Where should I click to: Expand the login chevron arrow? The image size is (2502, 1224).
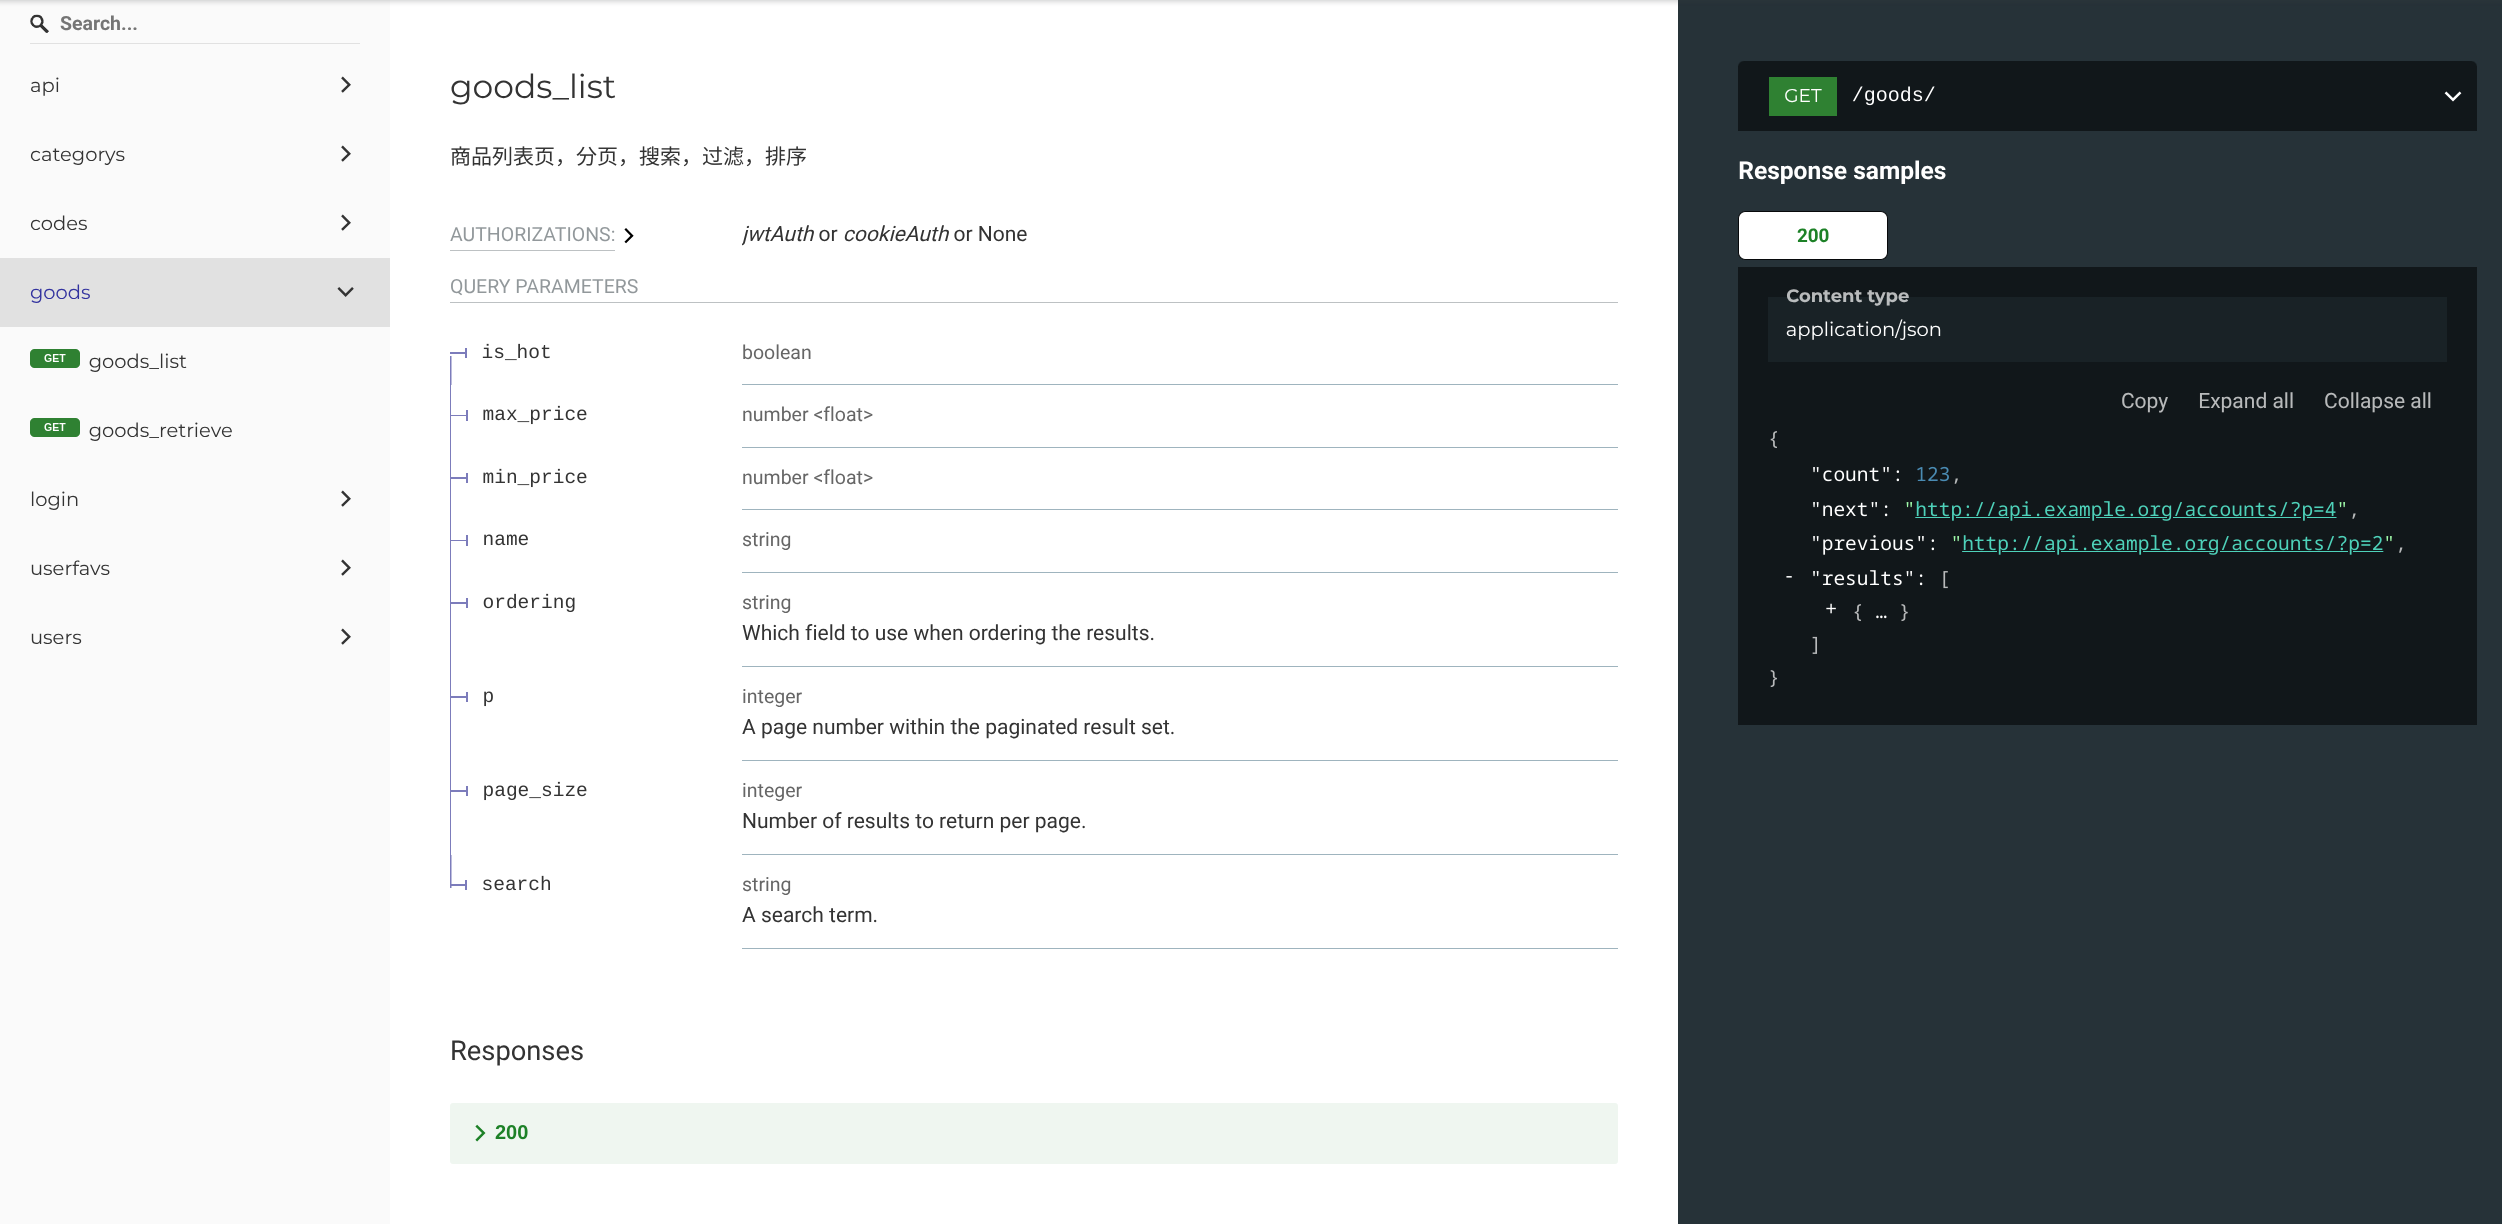[345, 499]
